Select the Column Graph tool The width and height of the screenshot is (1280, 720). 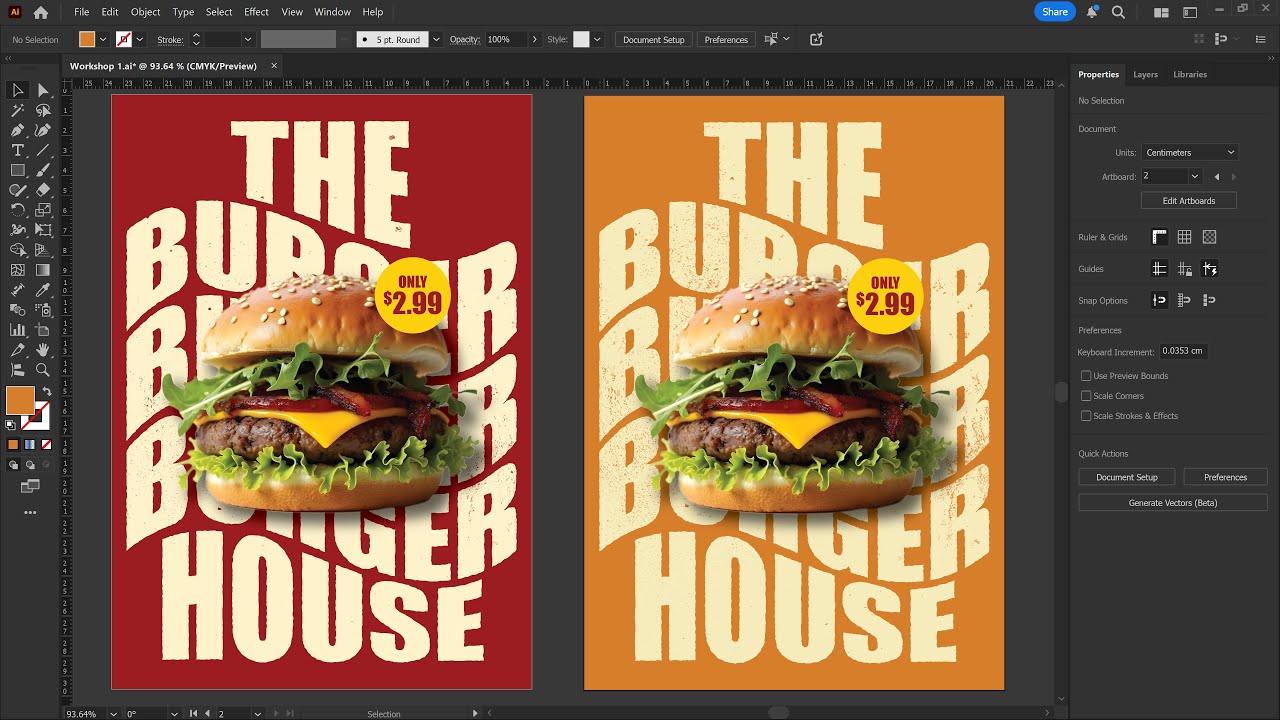pyautogui.click(x=18, y=330)
